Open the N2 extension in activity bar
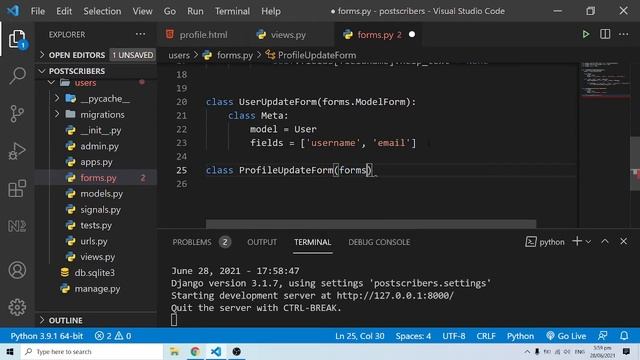The height and width of the screenshot is (360, 640). [x=17, y=226]
